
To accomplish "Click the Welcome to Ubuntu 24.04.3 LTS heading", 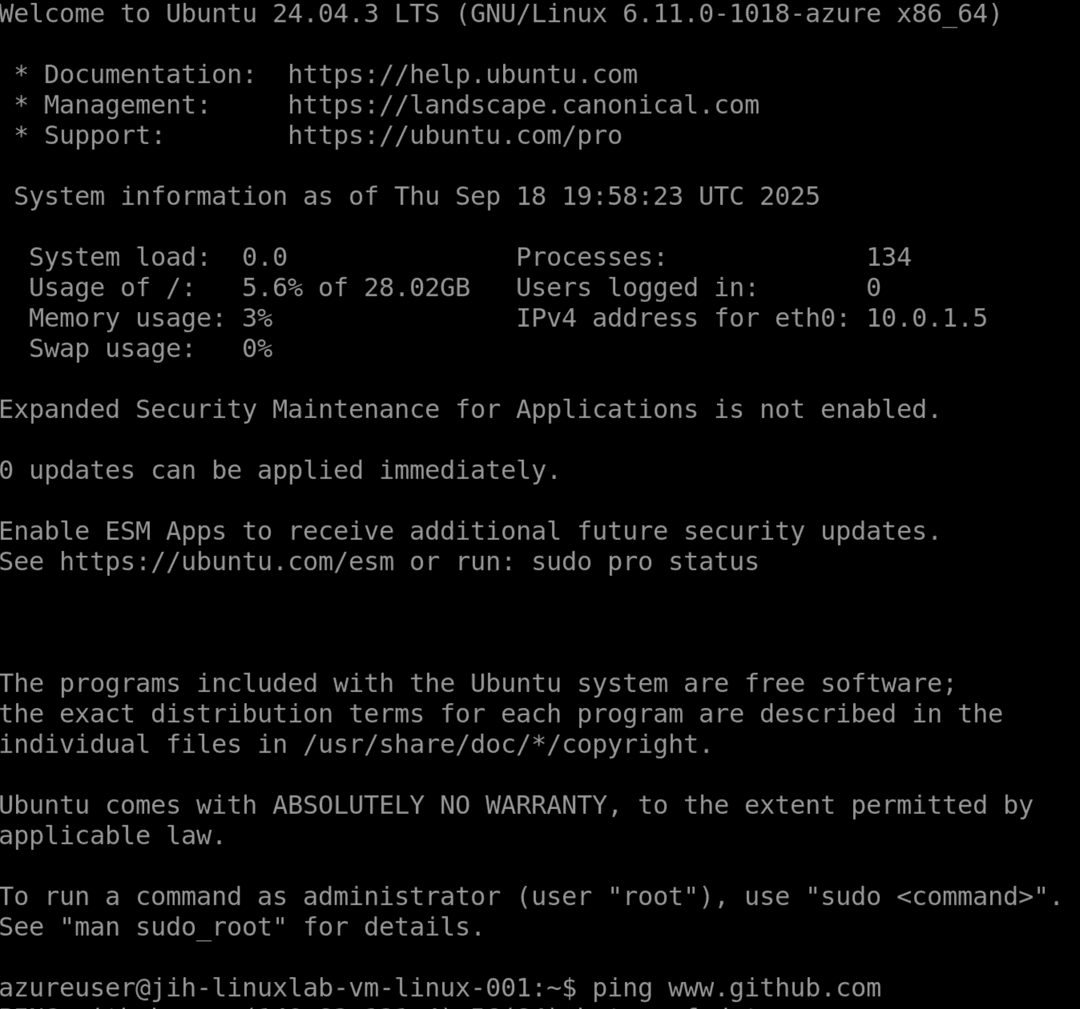I will coord(500,14).
